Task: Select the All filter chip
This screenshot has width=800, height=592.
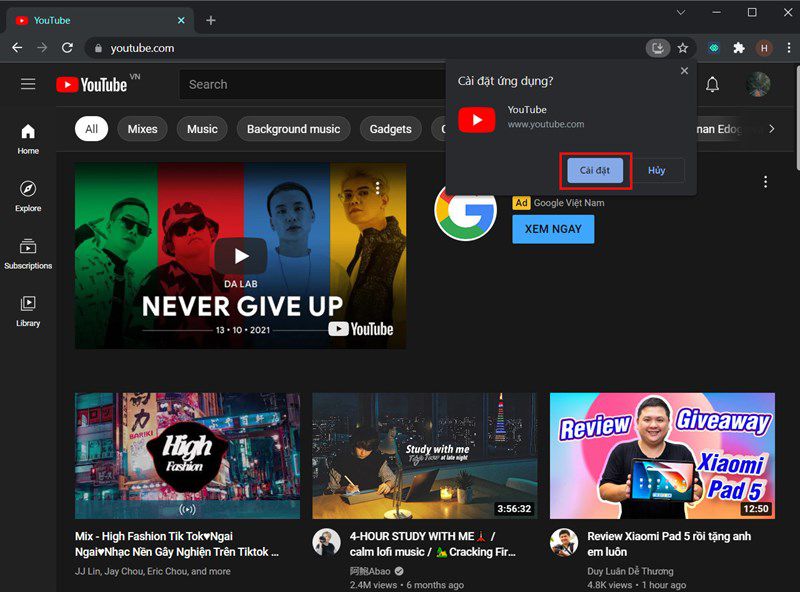Action: [x=91, y=129]
